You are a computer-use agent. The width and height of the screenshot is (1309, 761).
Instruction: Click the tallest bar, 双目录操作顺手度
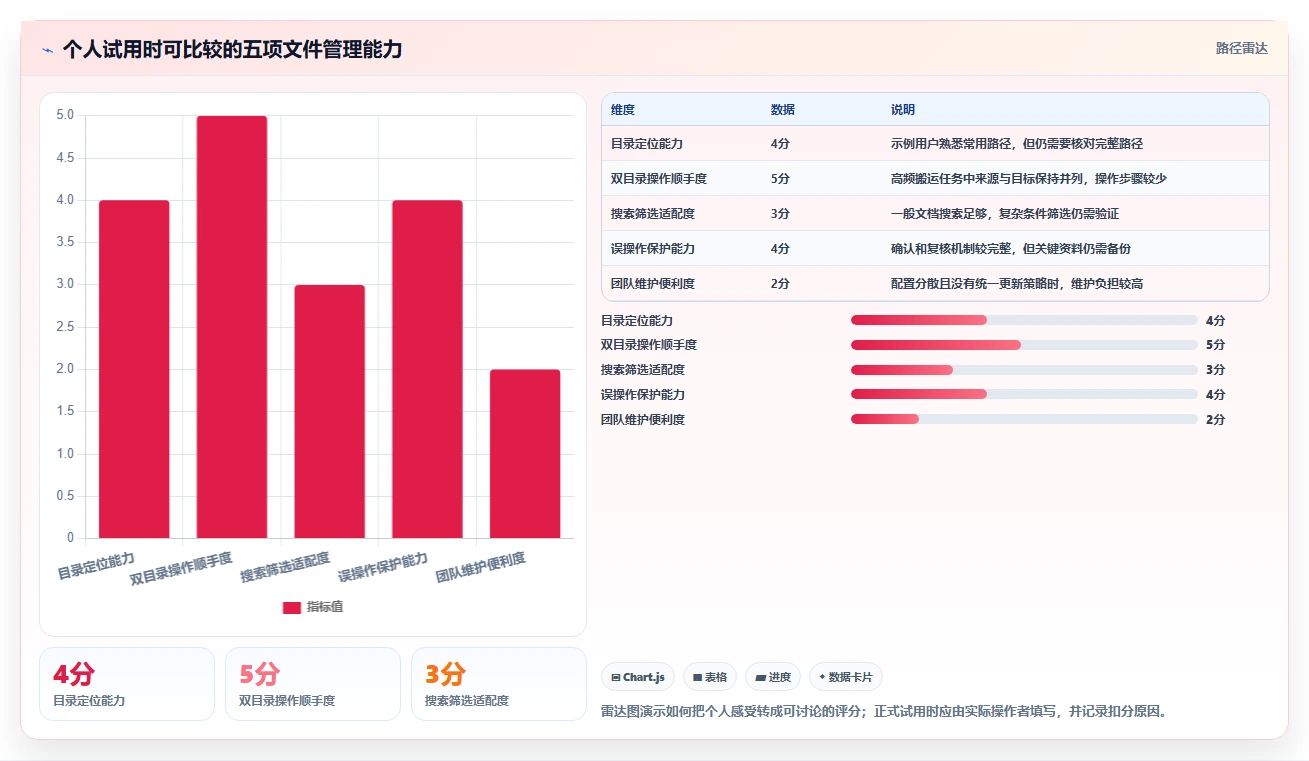232,327
